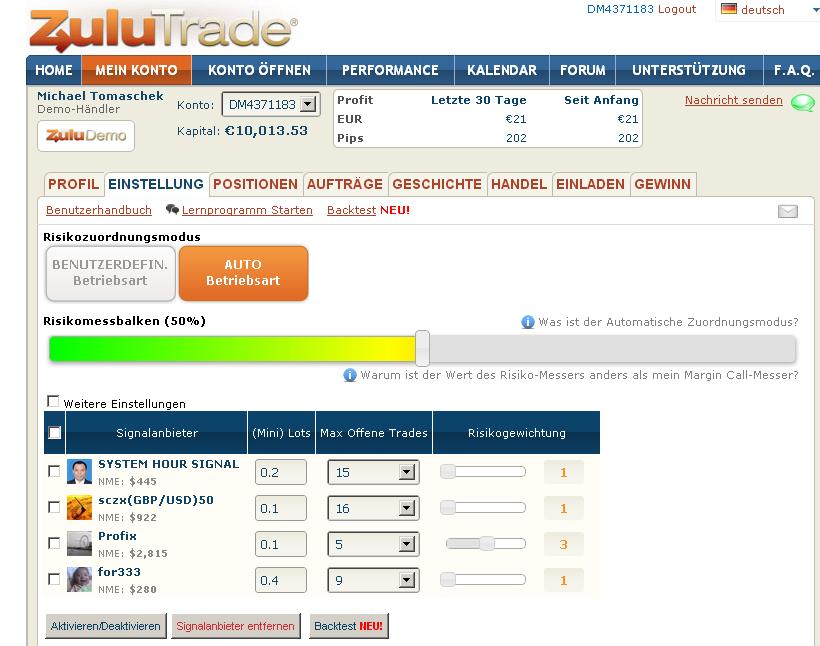
Task: Click the envelope mail icon
Action: point(788,211)
